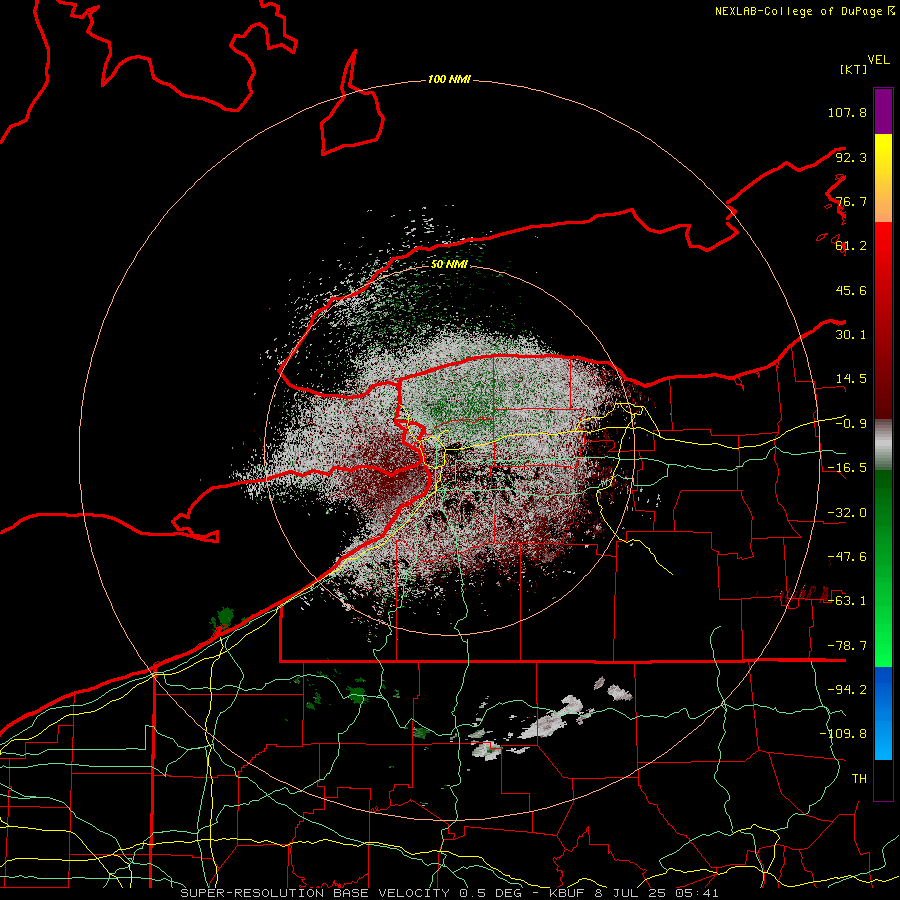Click the 100 NMI range ring label

tap(449, 79)
